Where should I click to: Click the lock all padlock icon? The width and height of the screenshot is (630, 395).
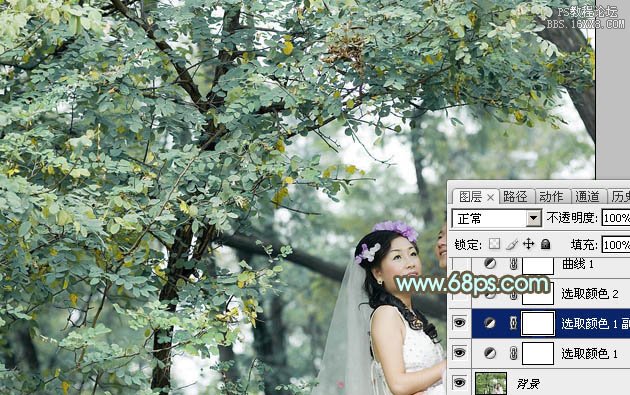coord(545,244)
